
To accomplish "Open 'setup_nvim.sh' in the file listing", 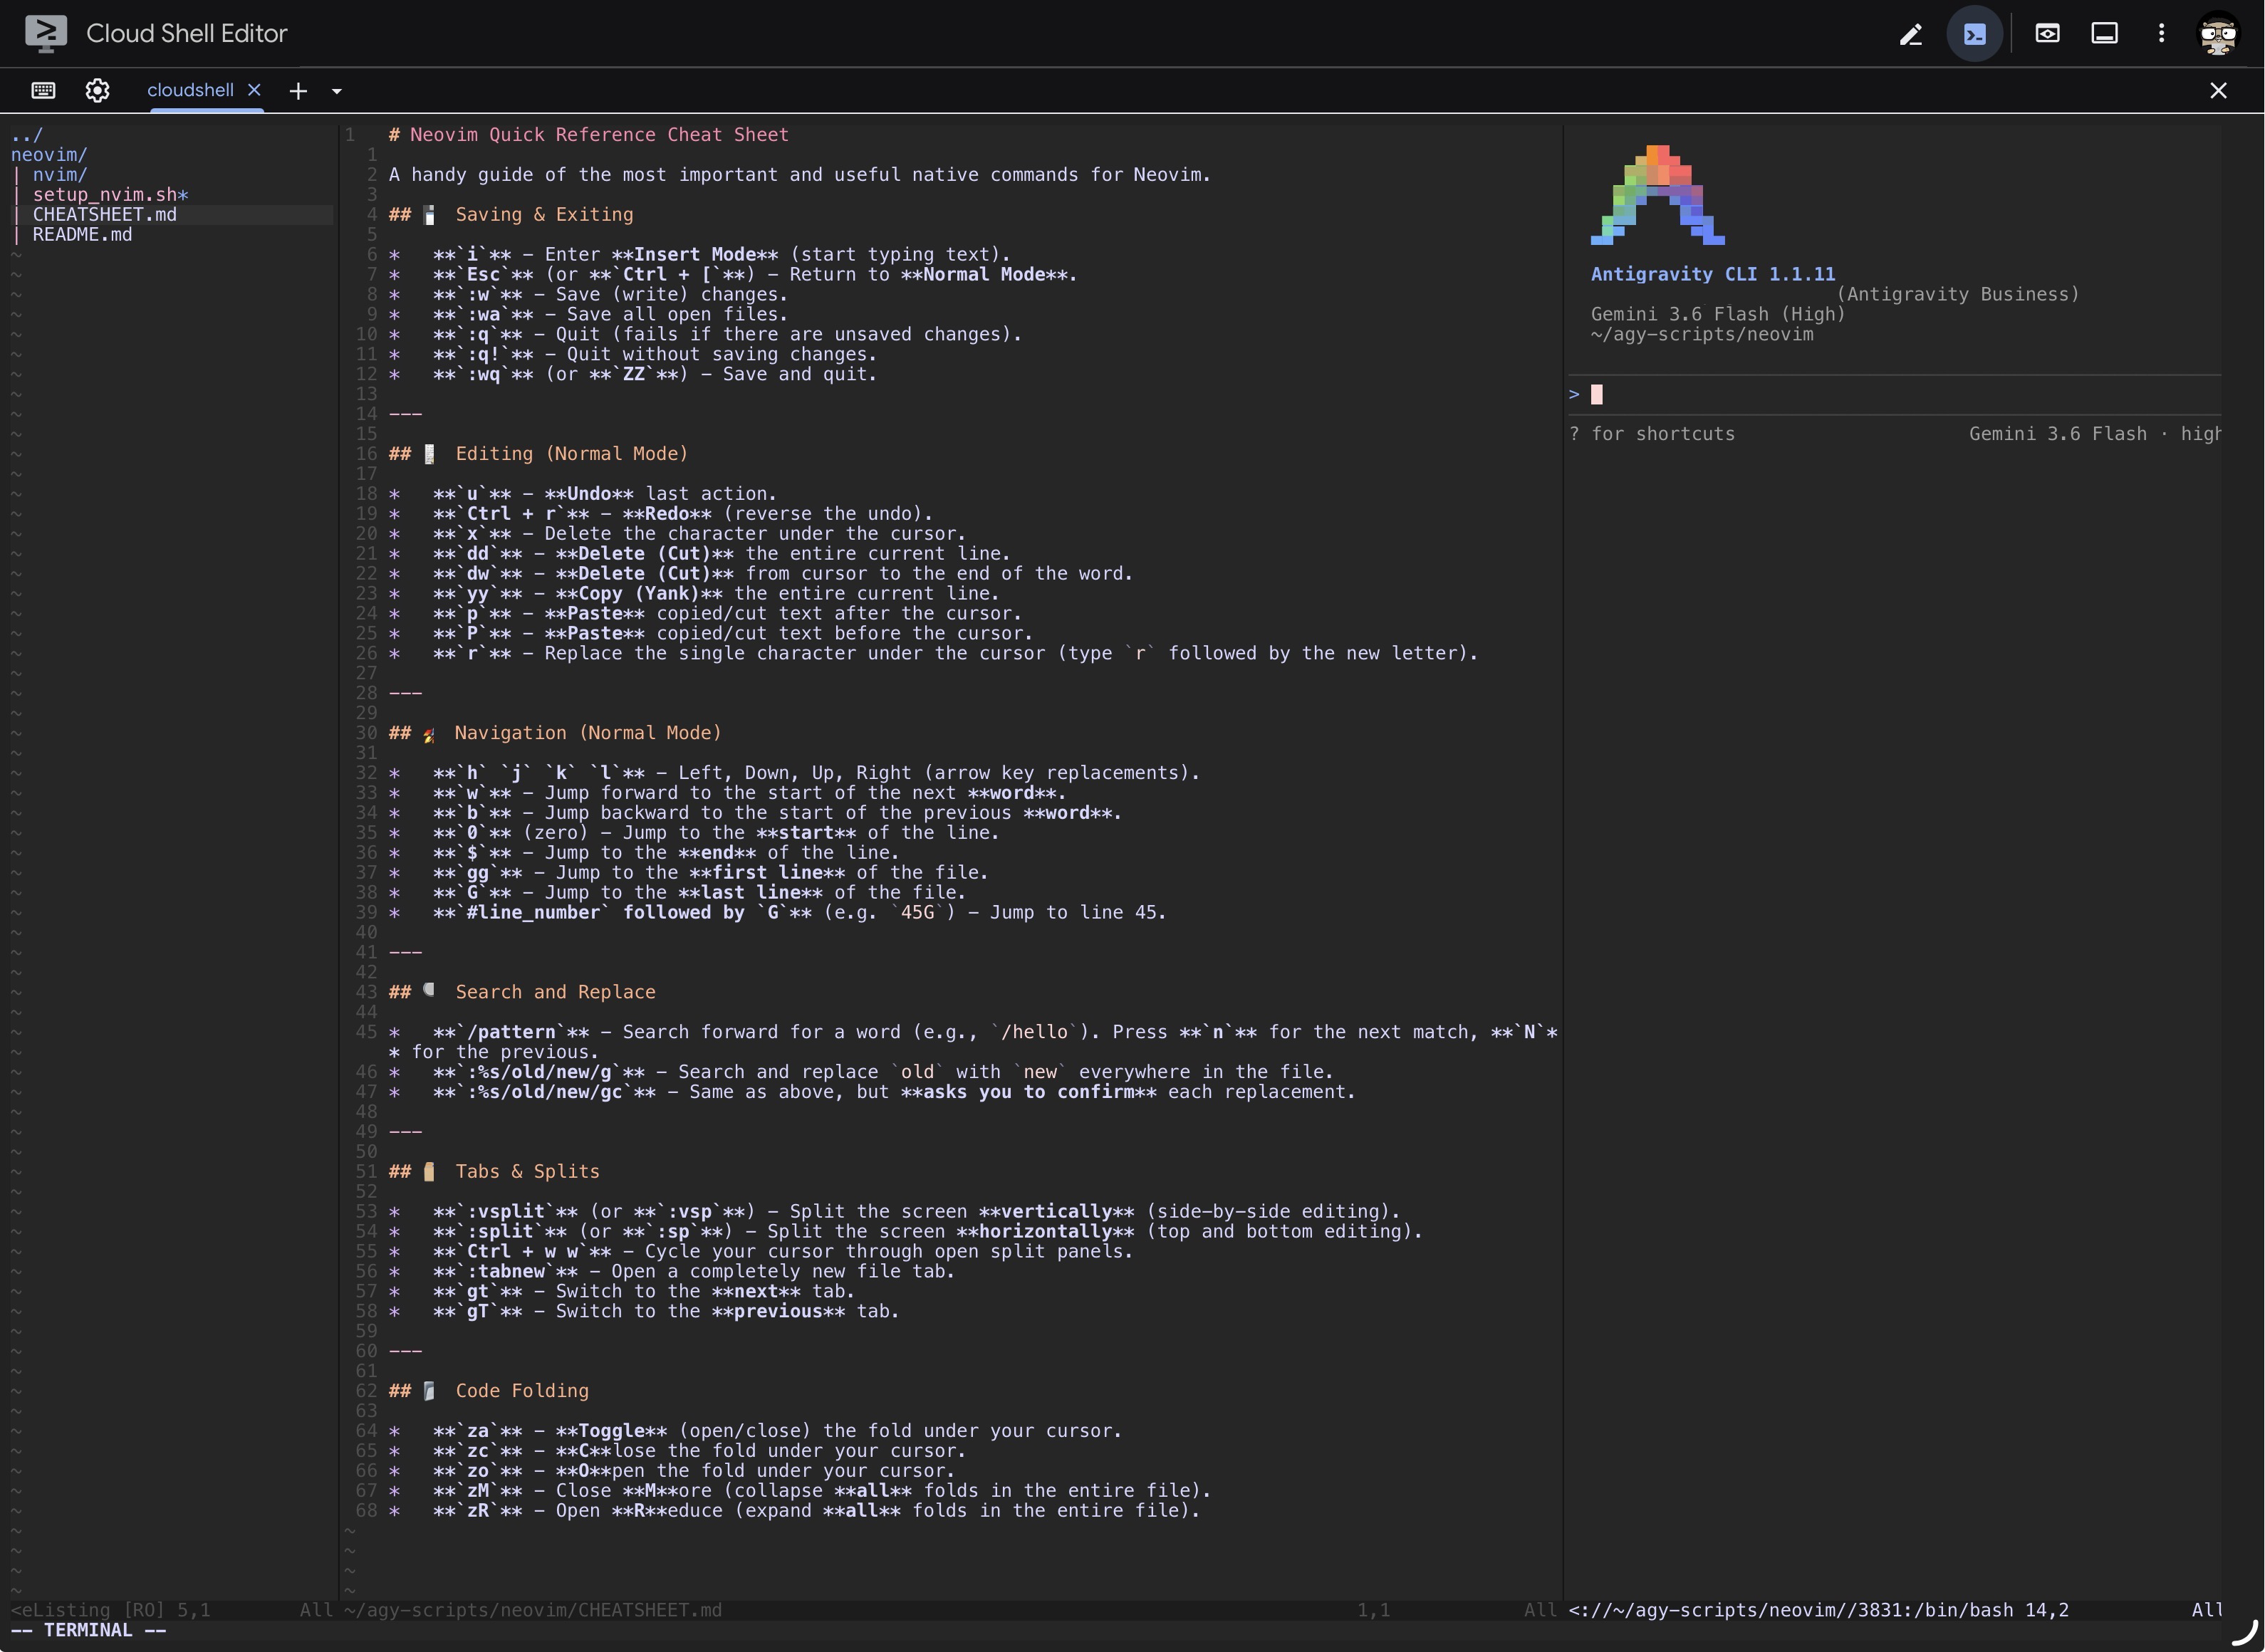I will 110,195.
